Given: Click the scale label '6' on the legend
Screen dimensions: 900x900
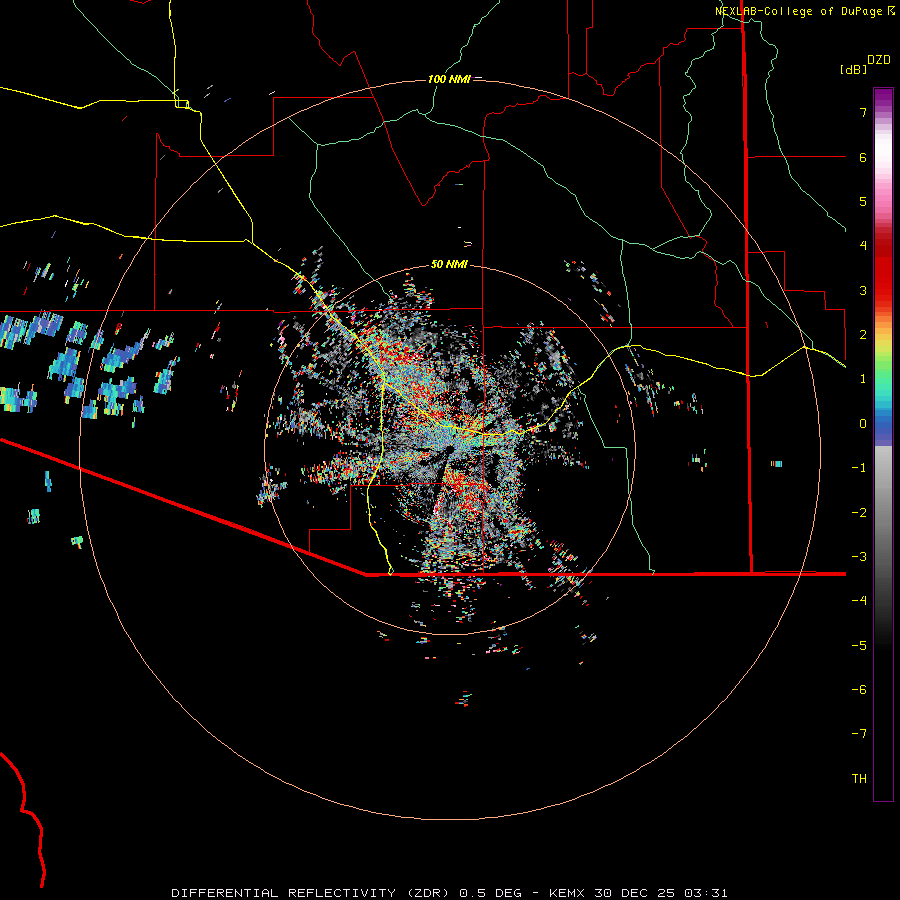Looking at the screenshot, I should [863, 157].
